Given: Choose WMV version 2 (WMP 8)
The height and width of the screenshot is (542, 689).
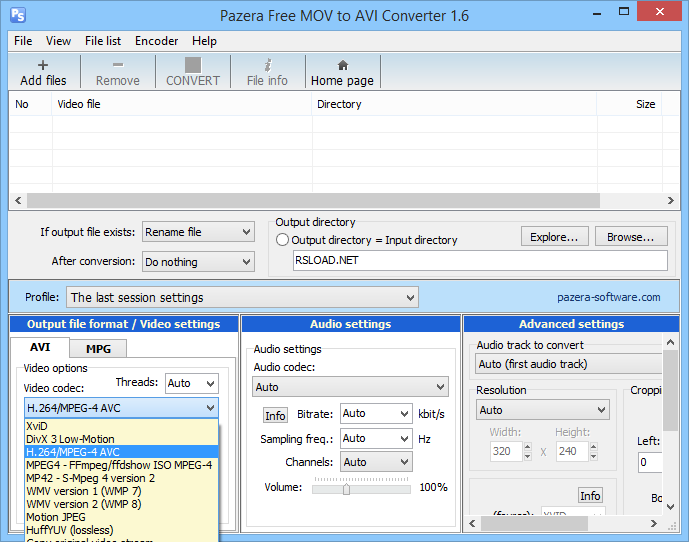Looking at the screenshot, I should point(121,504).
